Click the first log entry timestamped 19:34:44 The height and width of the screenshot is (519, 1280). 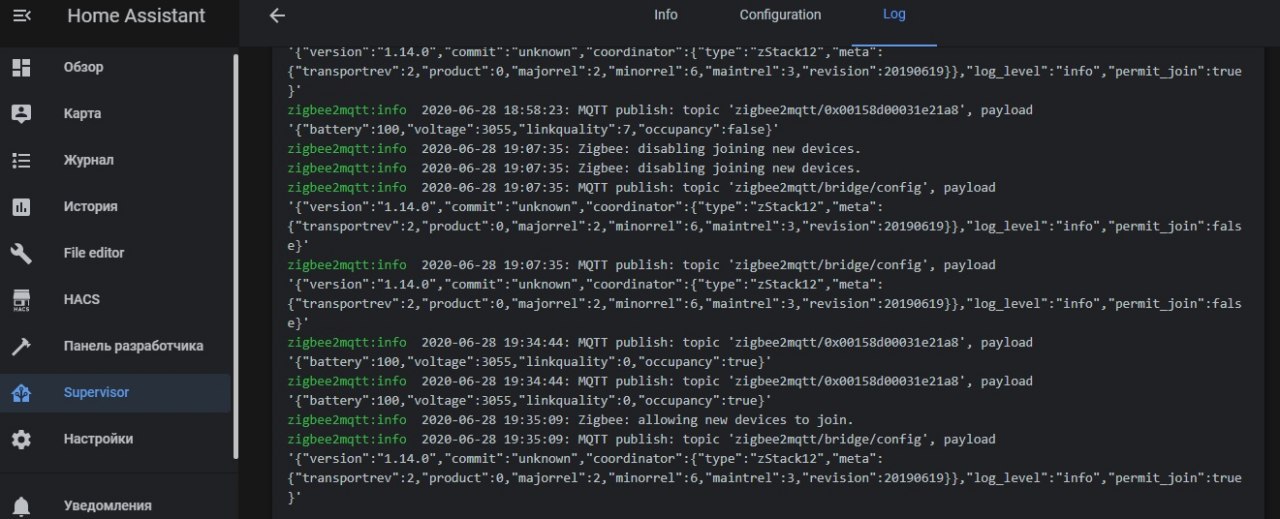point(660,342)
